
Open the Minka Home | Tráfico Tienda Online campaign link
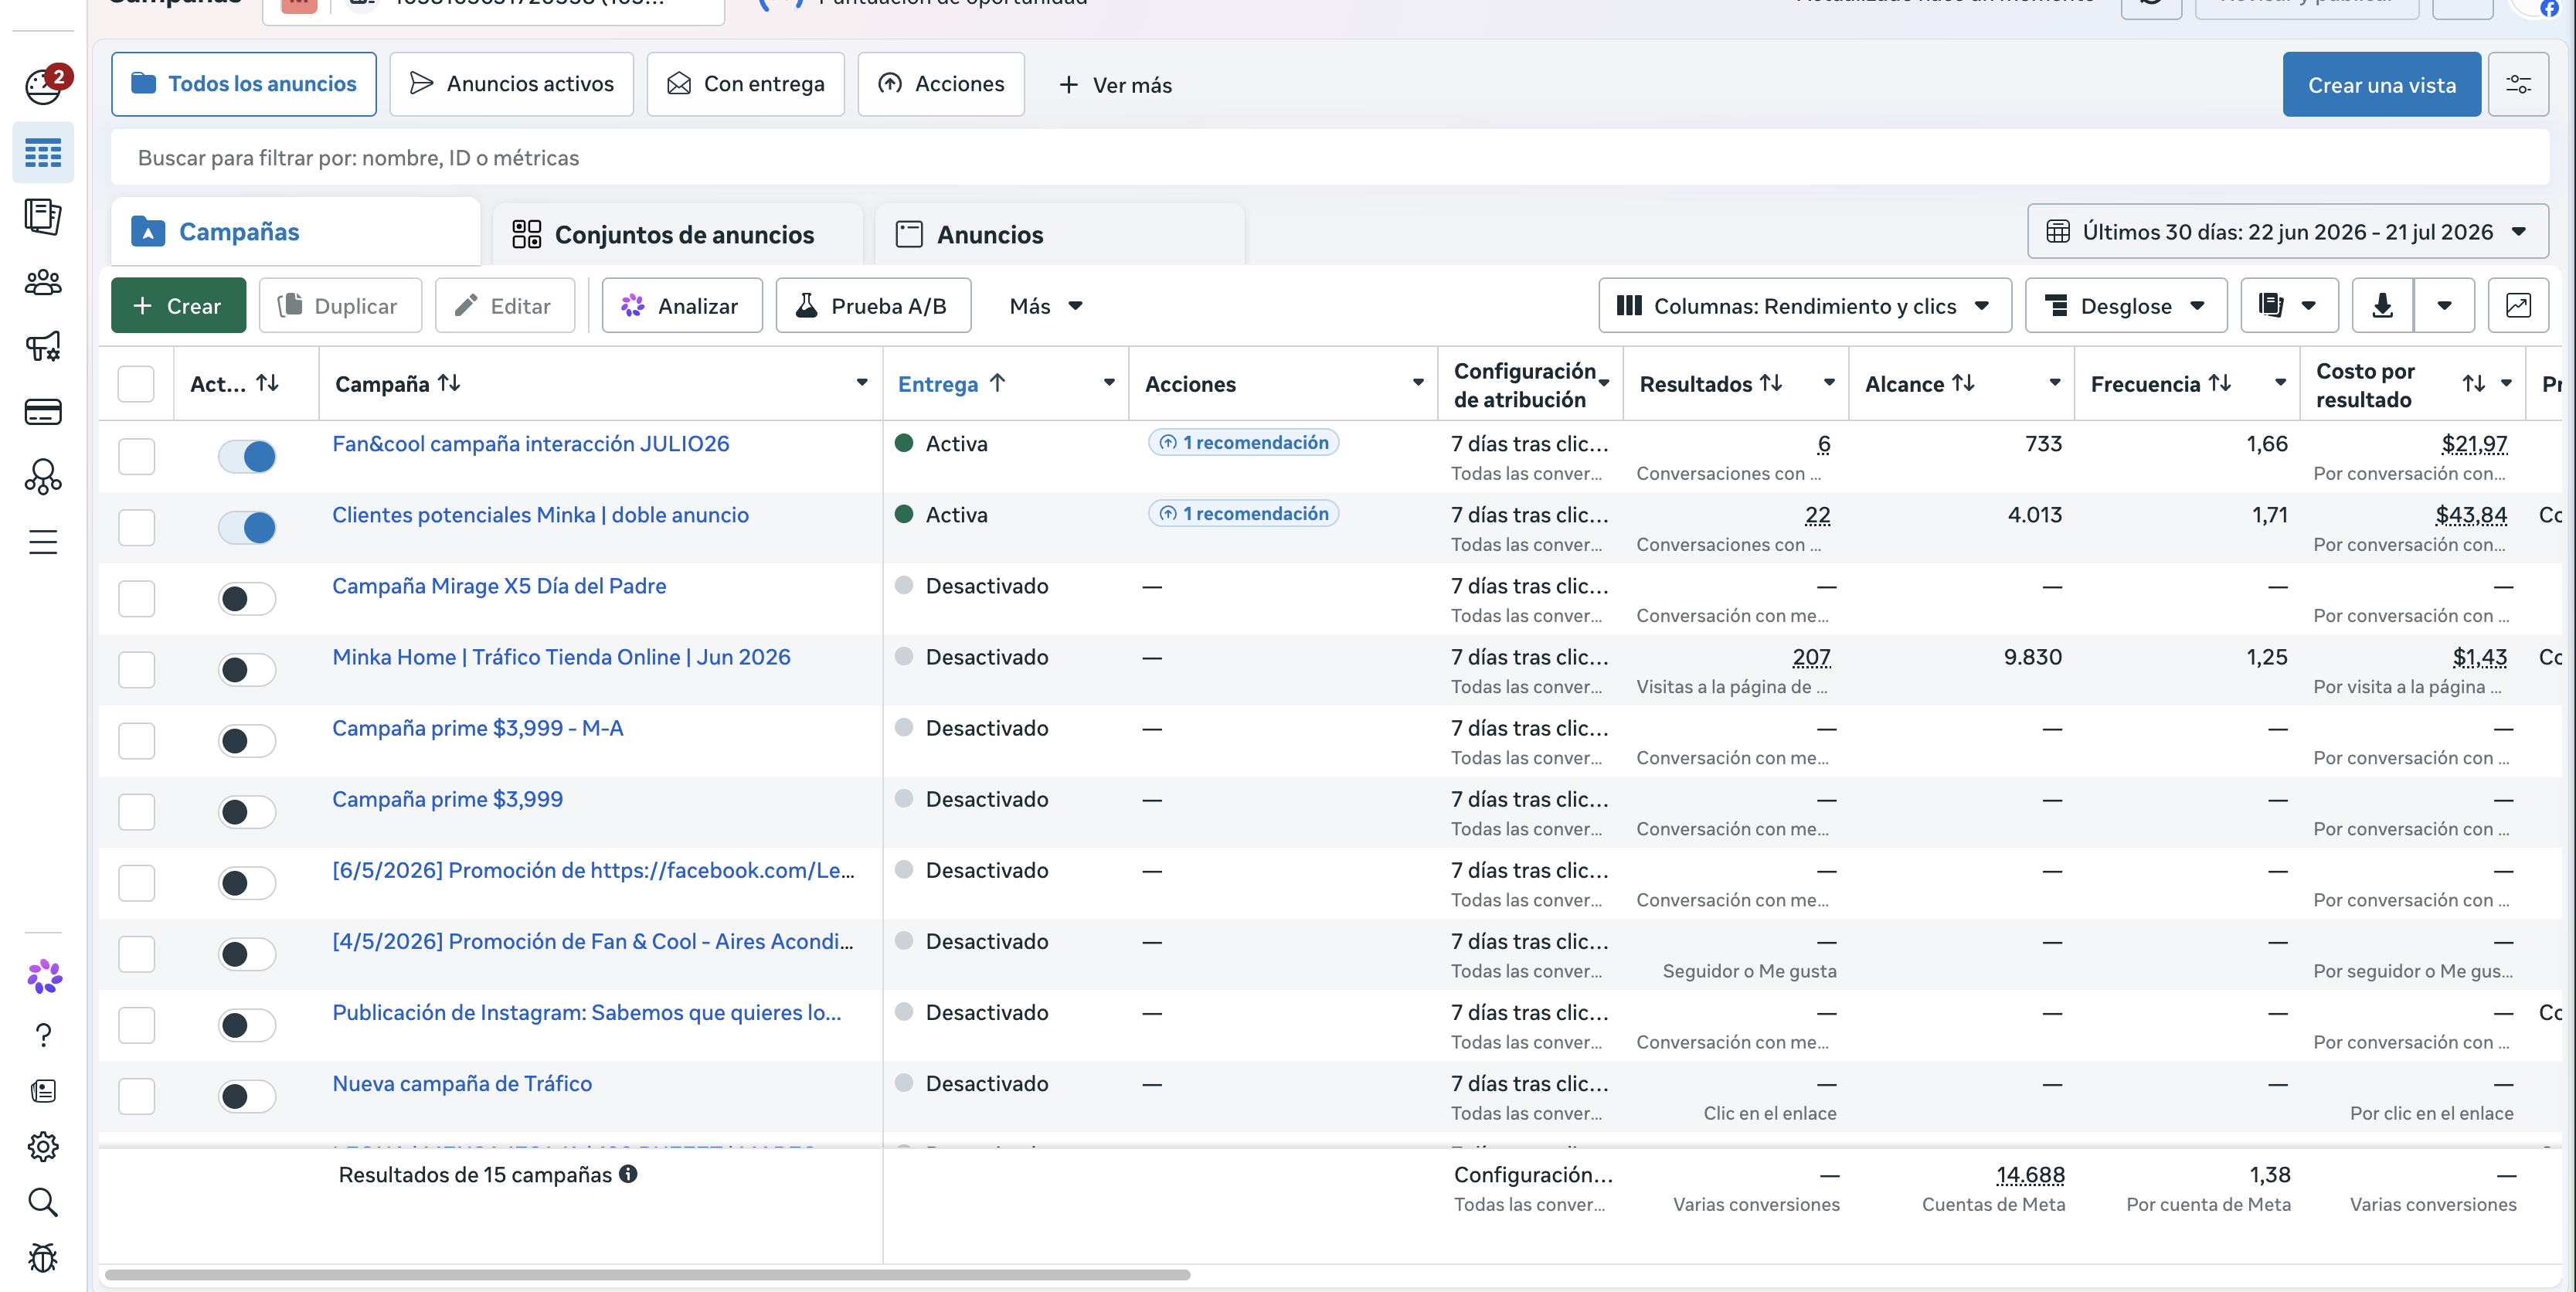coord(561,657)
